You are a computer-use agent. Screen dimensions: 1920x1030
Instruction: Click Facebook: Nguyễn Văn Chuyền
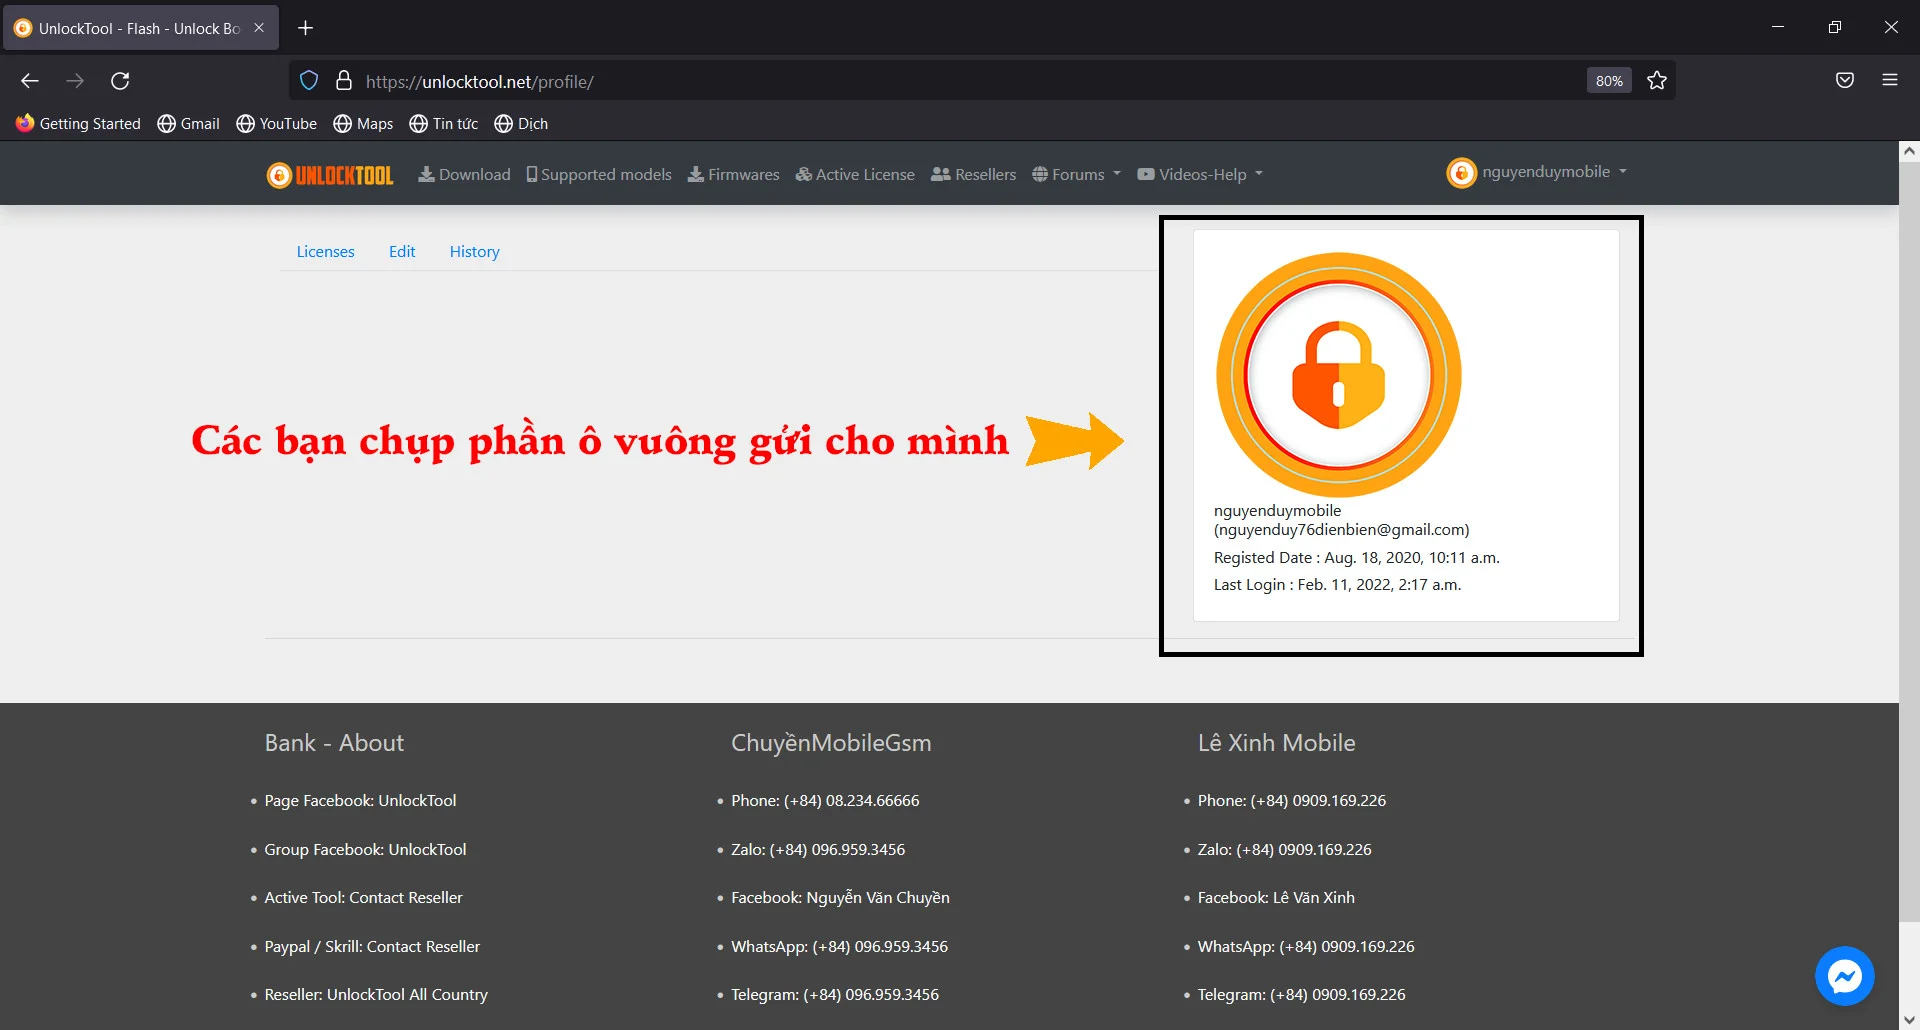coord(840,898)
